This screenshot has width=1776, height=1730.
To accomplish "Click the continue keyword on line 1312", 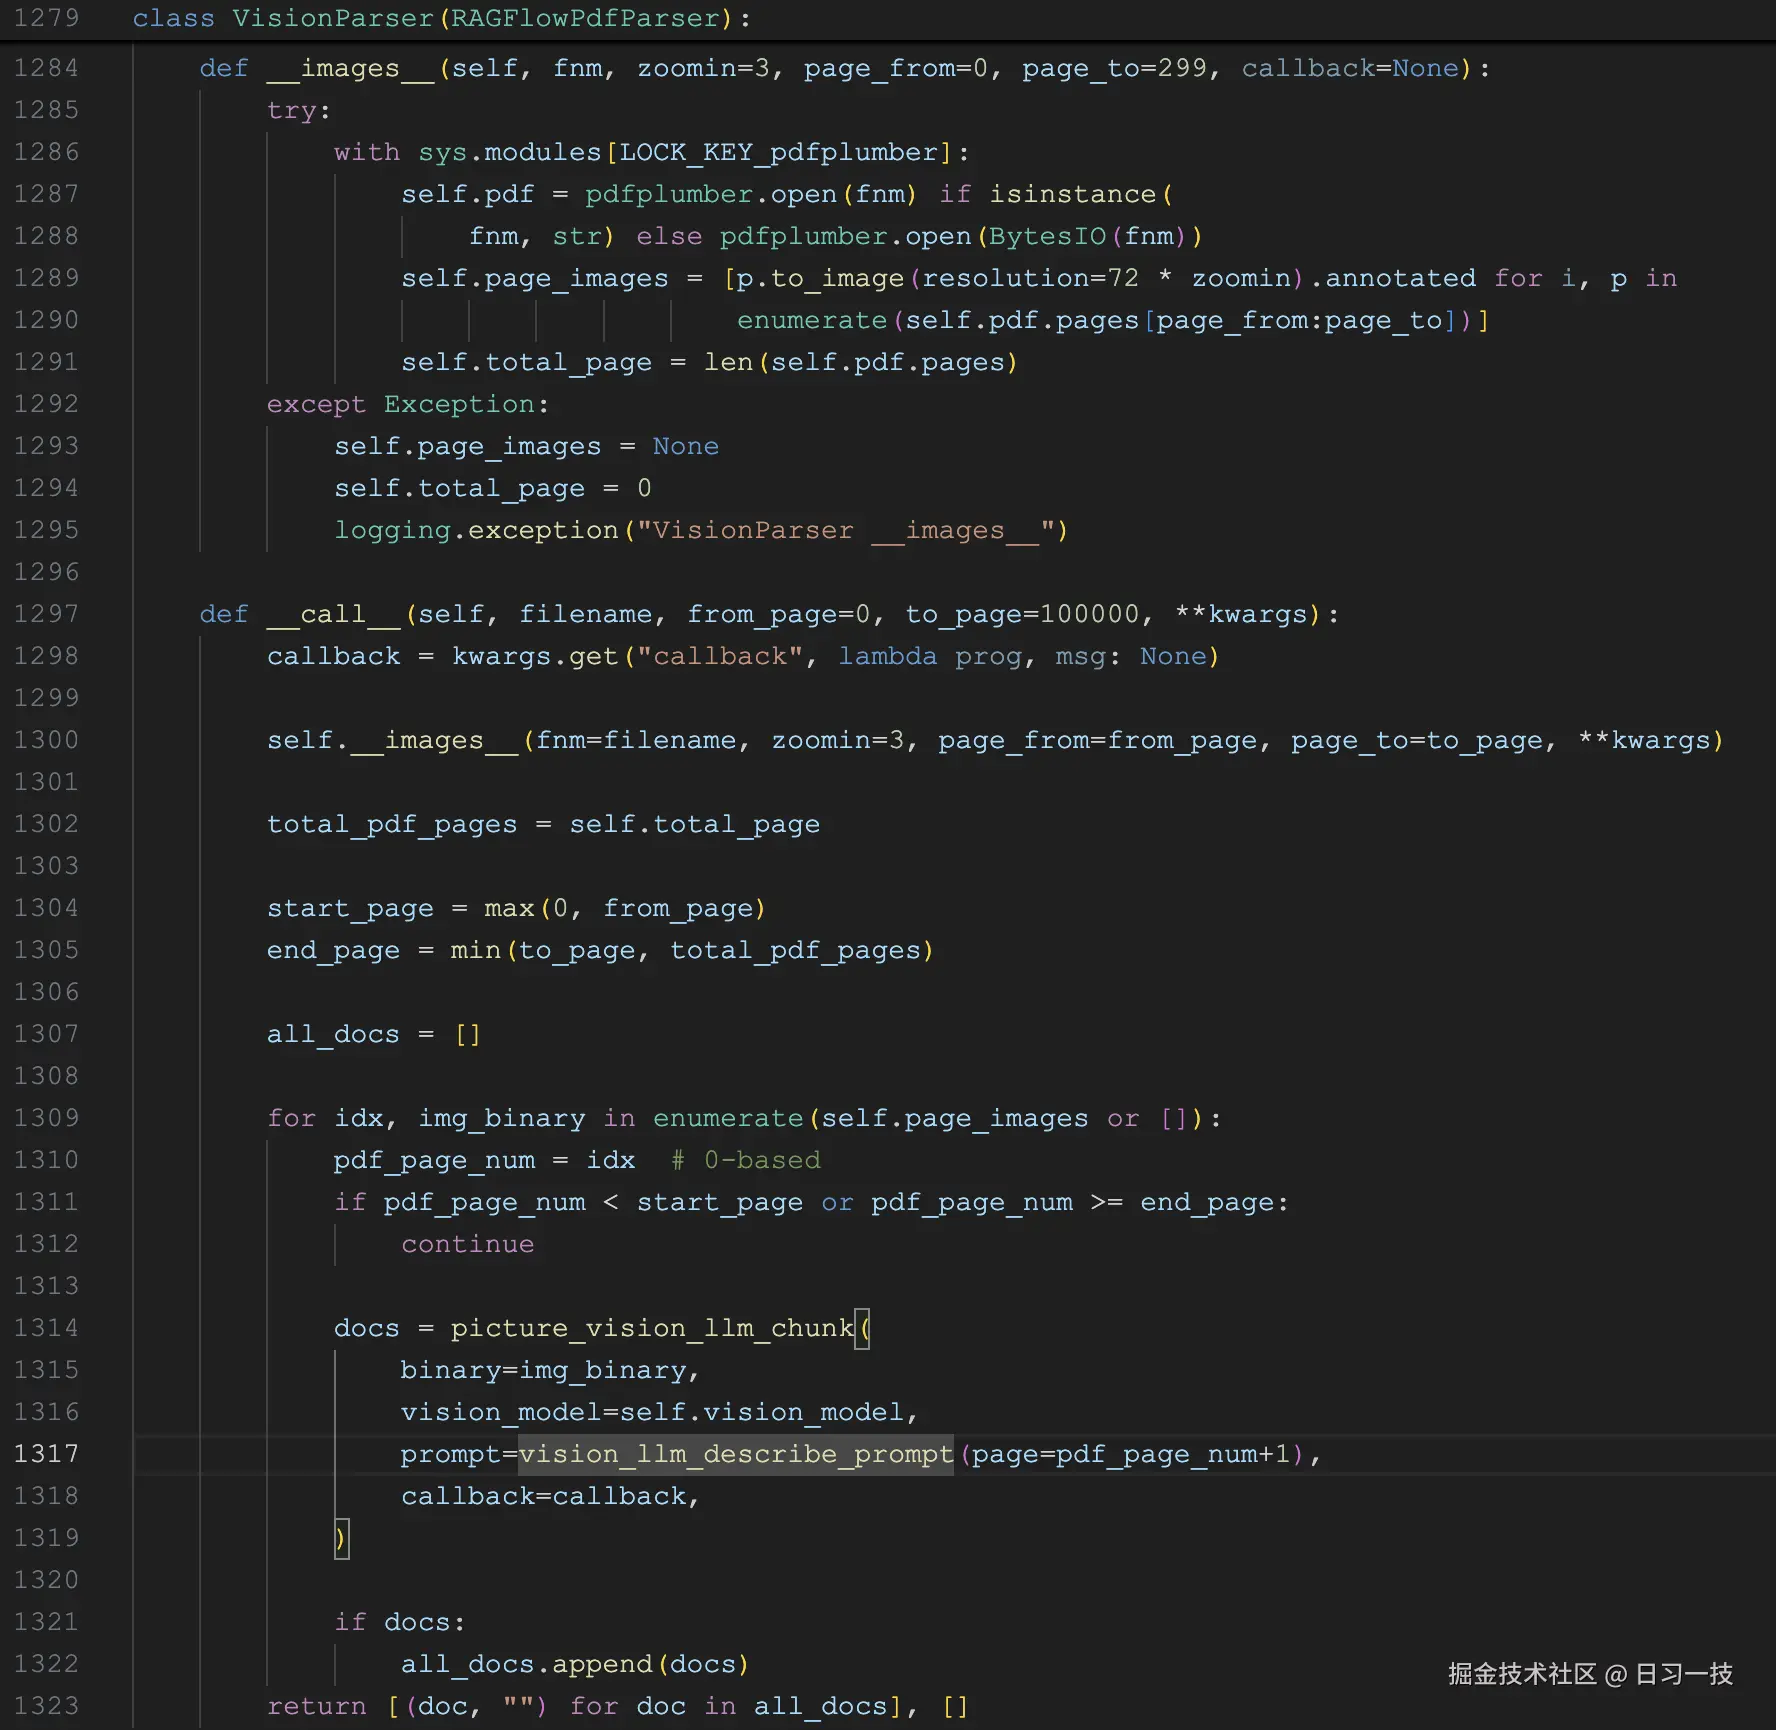I will coord(467,1244).
